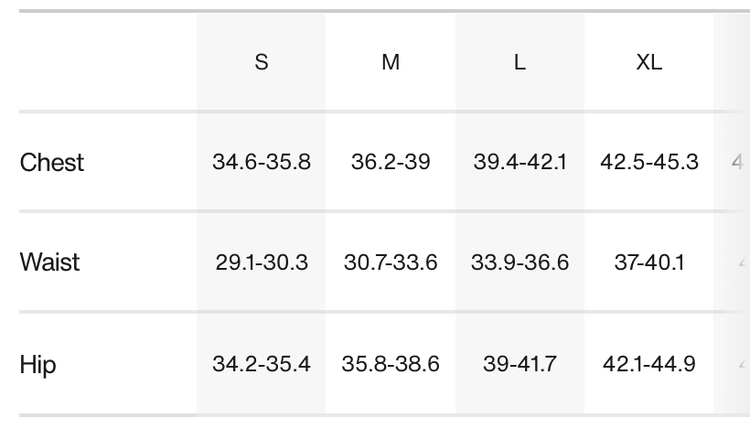Click waist measurement 37-40.1
The height and width of the screenshot is (439, 750).
click(649, 263)
